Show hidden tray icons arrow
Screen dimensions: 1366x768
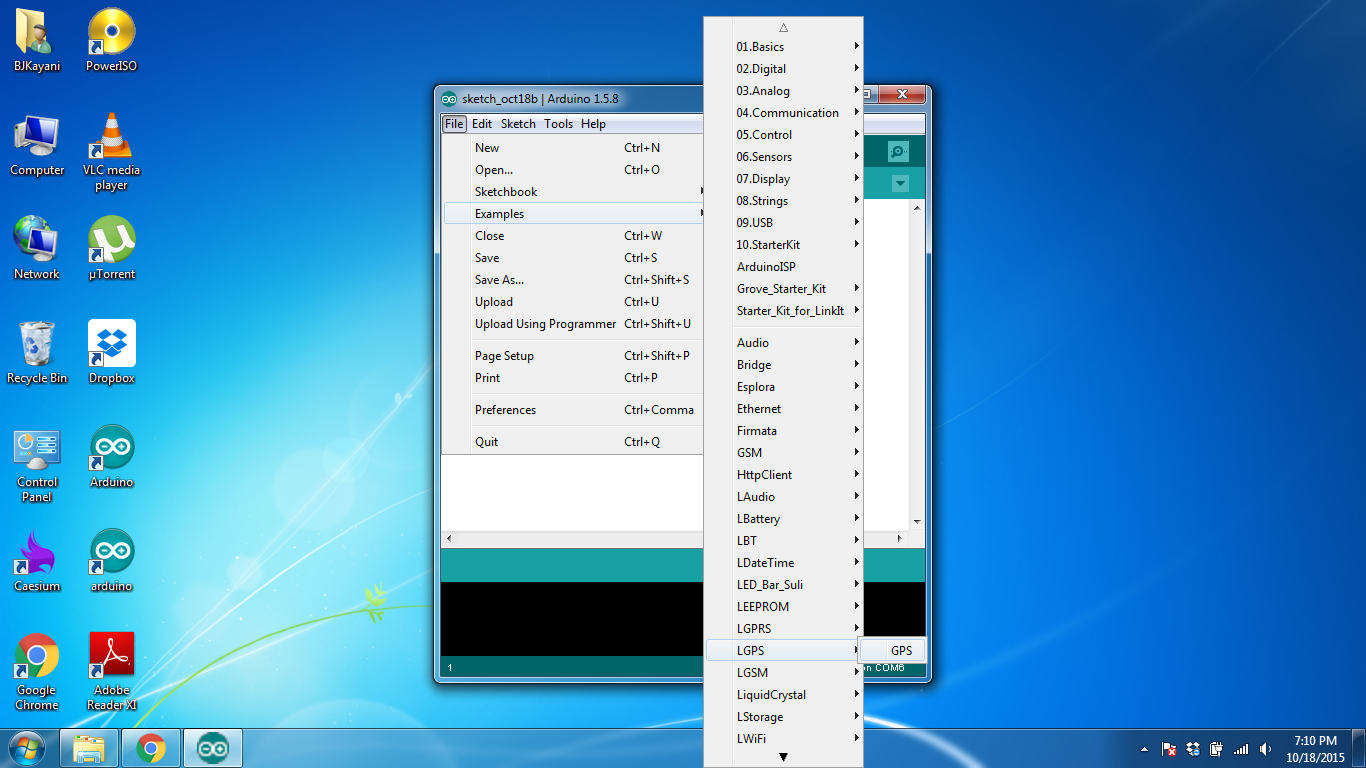pos(1144,749)
